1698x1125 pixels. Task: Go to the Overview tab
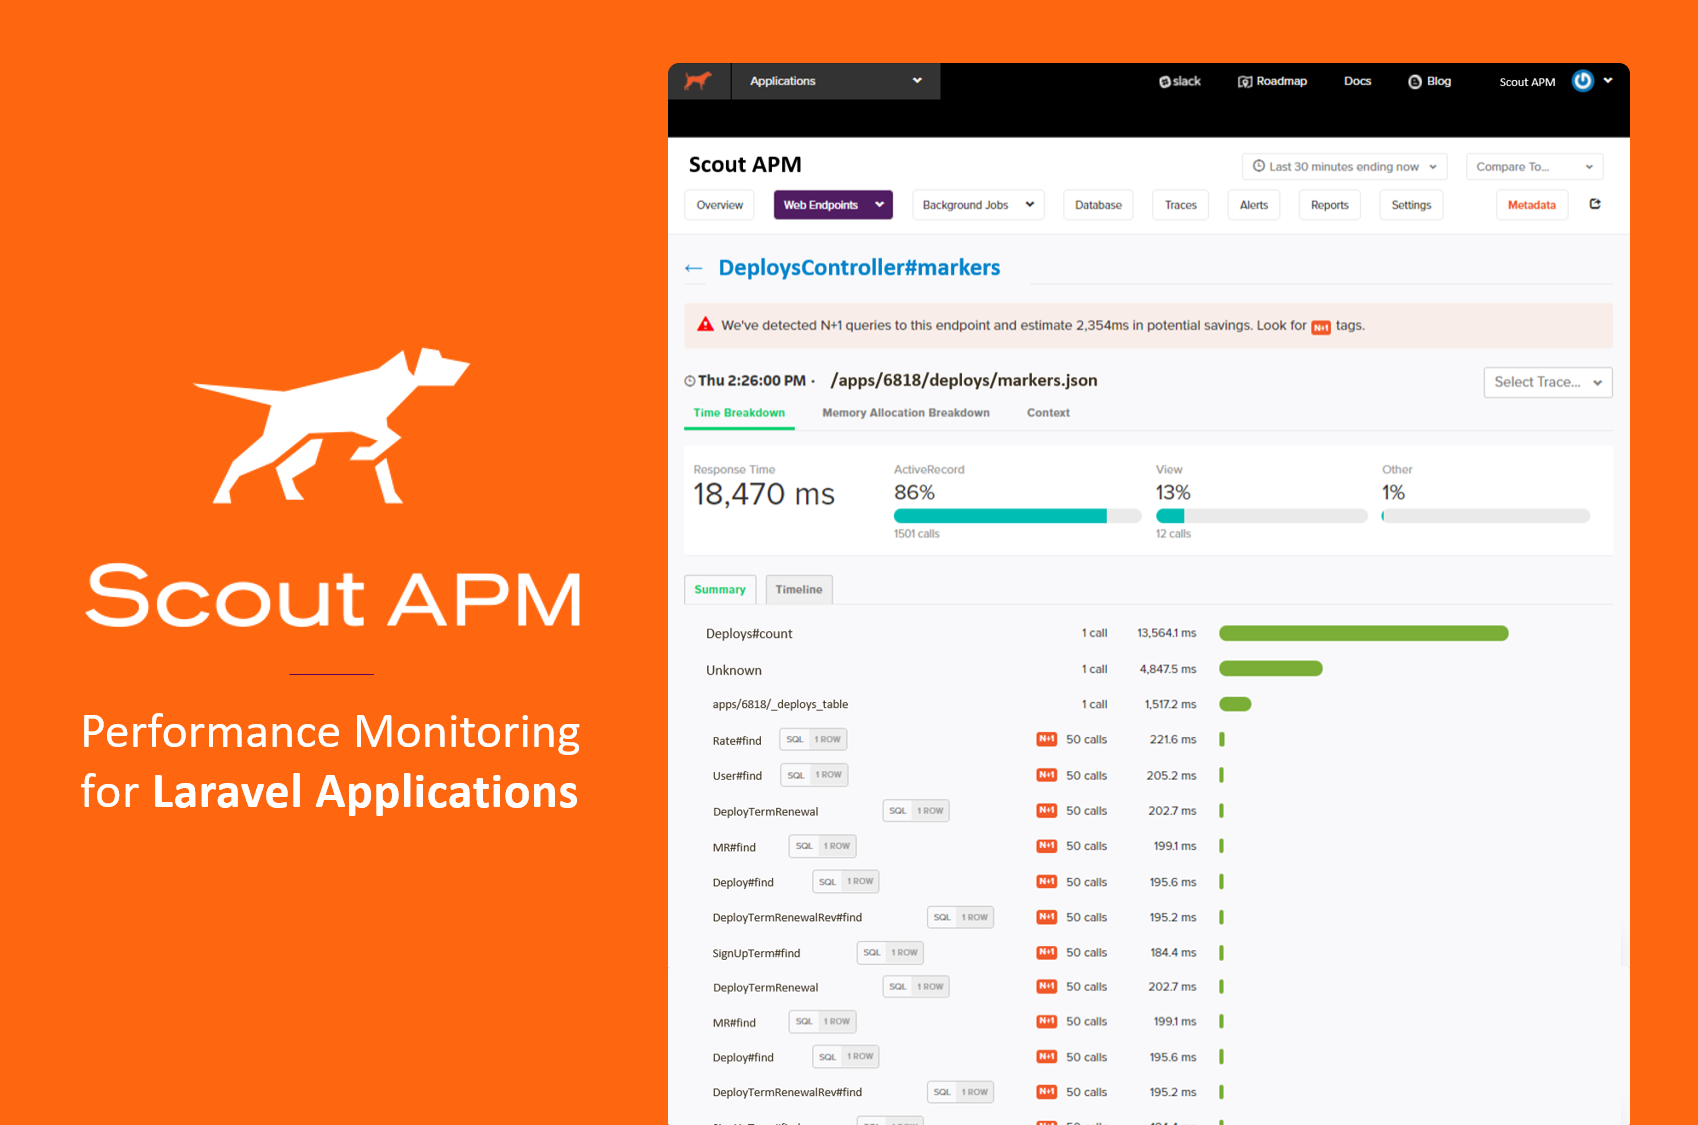(719, 205)
